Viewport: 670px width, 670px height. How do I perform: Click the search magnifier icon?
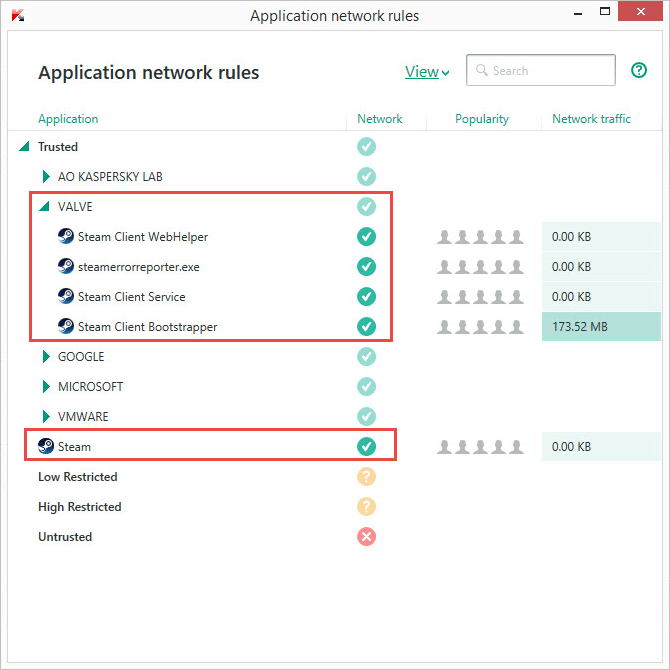tap(482, 70)
